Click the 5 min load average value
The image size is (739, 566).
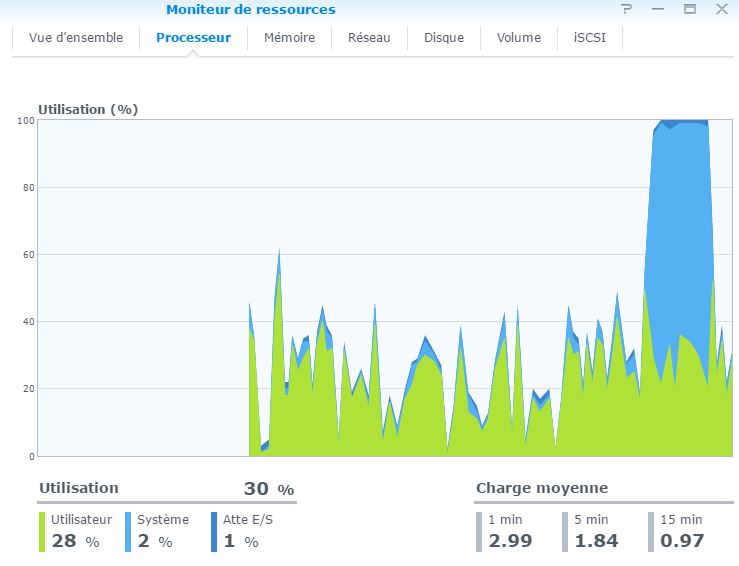tap(596, 541)
